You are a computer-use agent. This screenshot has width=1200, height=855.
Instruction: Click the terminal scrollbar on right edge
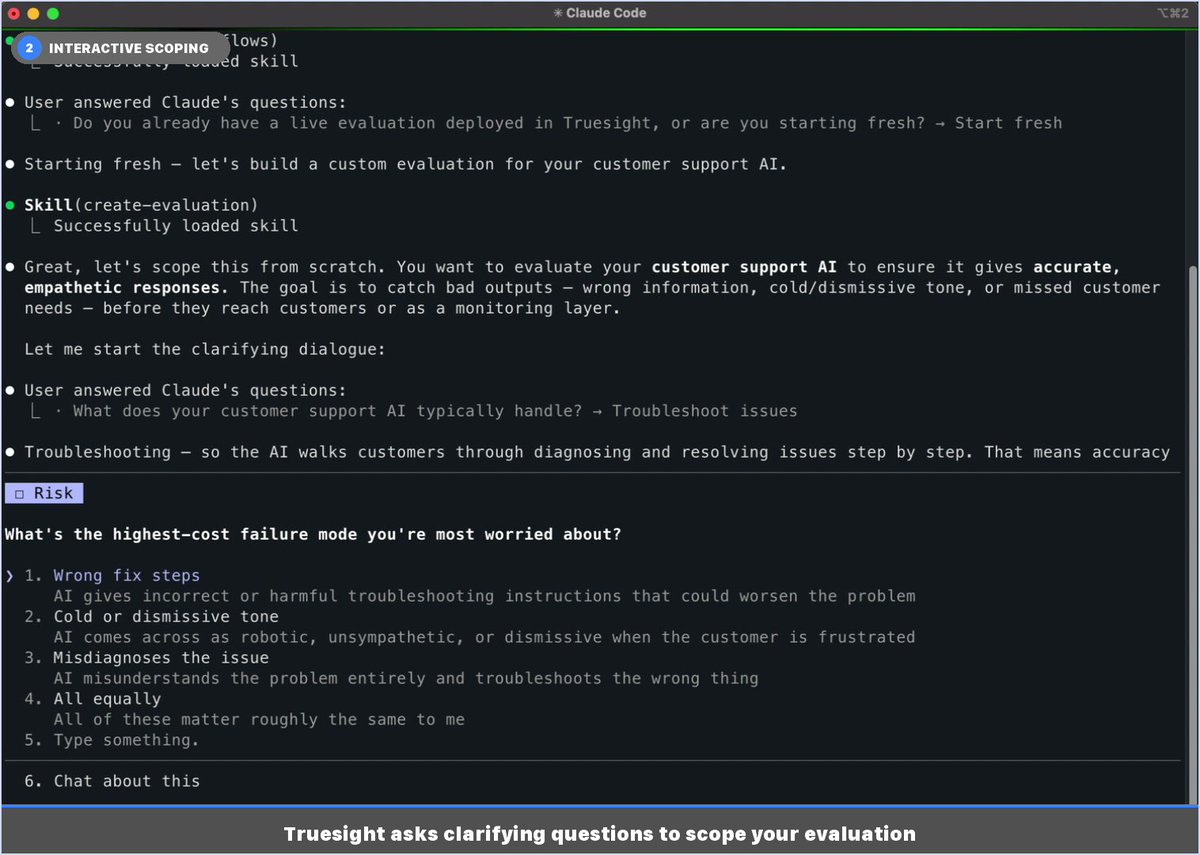(1194, 400)
